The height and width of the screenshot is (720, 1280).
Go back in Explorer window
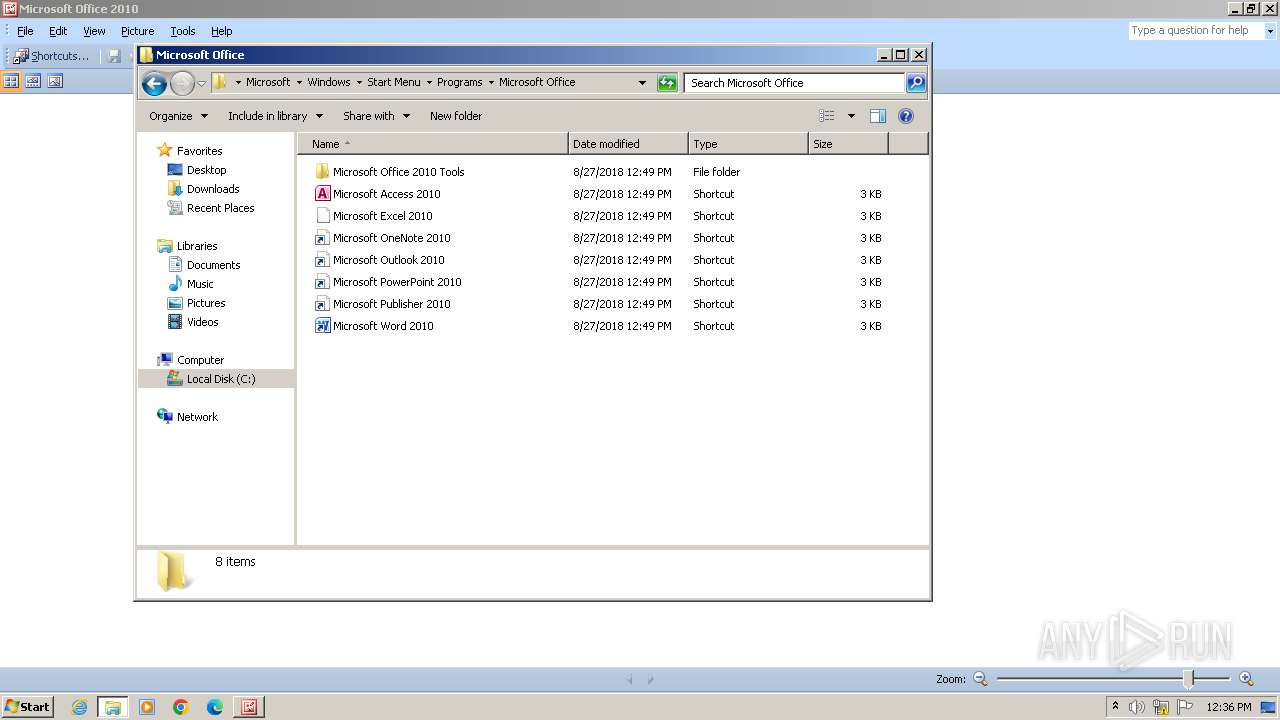(154, 83)
